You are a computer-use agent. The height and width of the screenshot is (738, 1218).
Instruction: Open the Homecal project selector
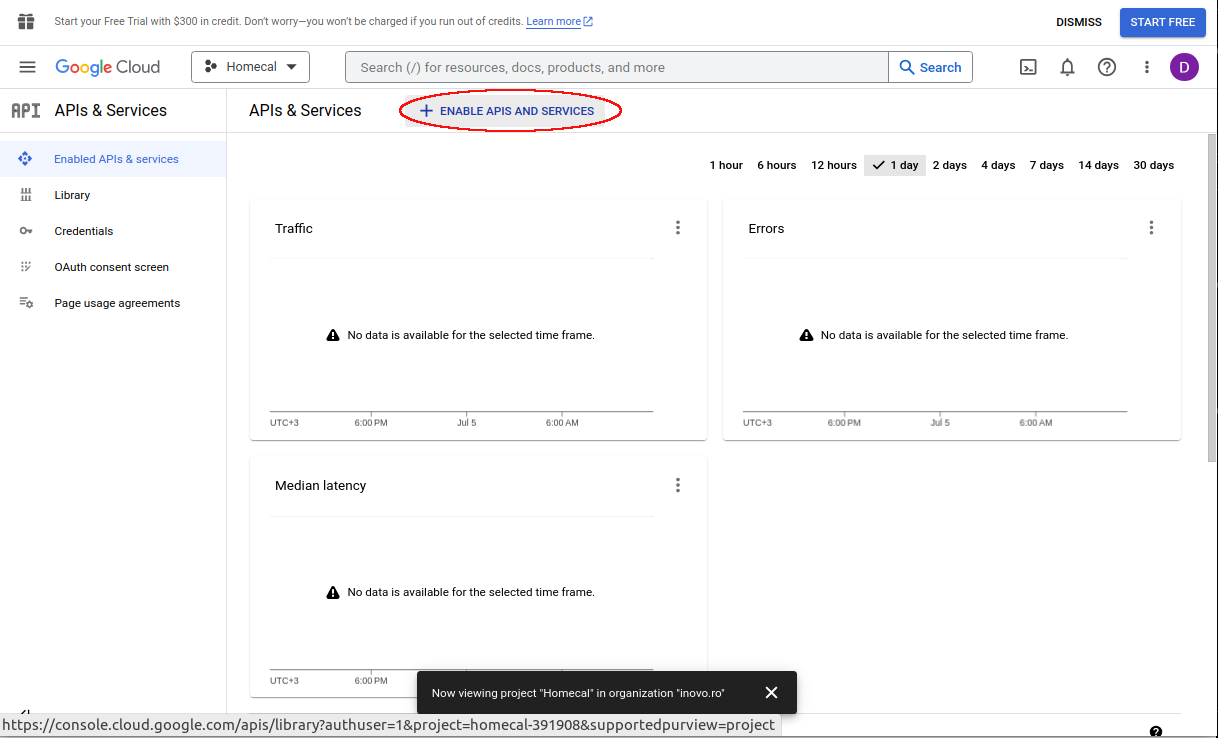(250, 66)
